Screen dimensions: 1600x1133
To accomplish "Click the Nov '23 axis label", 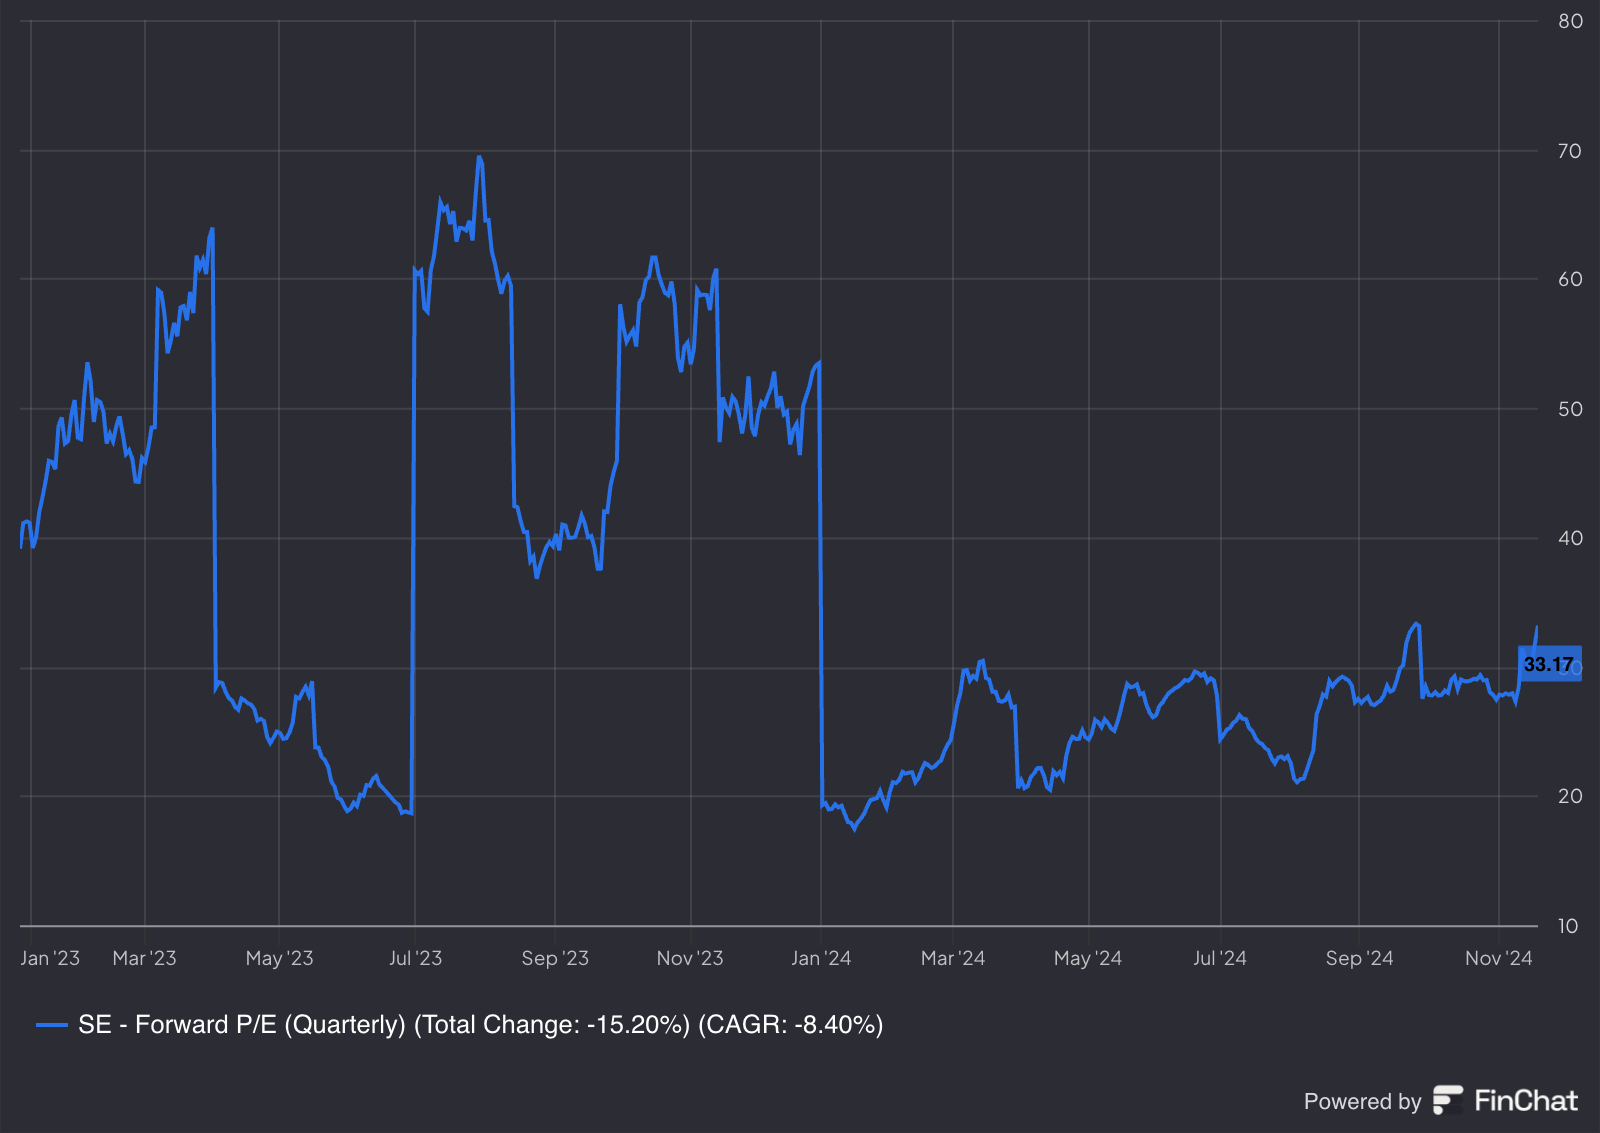I will click(690, 958).
